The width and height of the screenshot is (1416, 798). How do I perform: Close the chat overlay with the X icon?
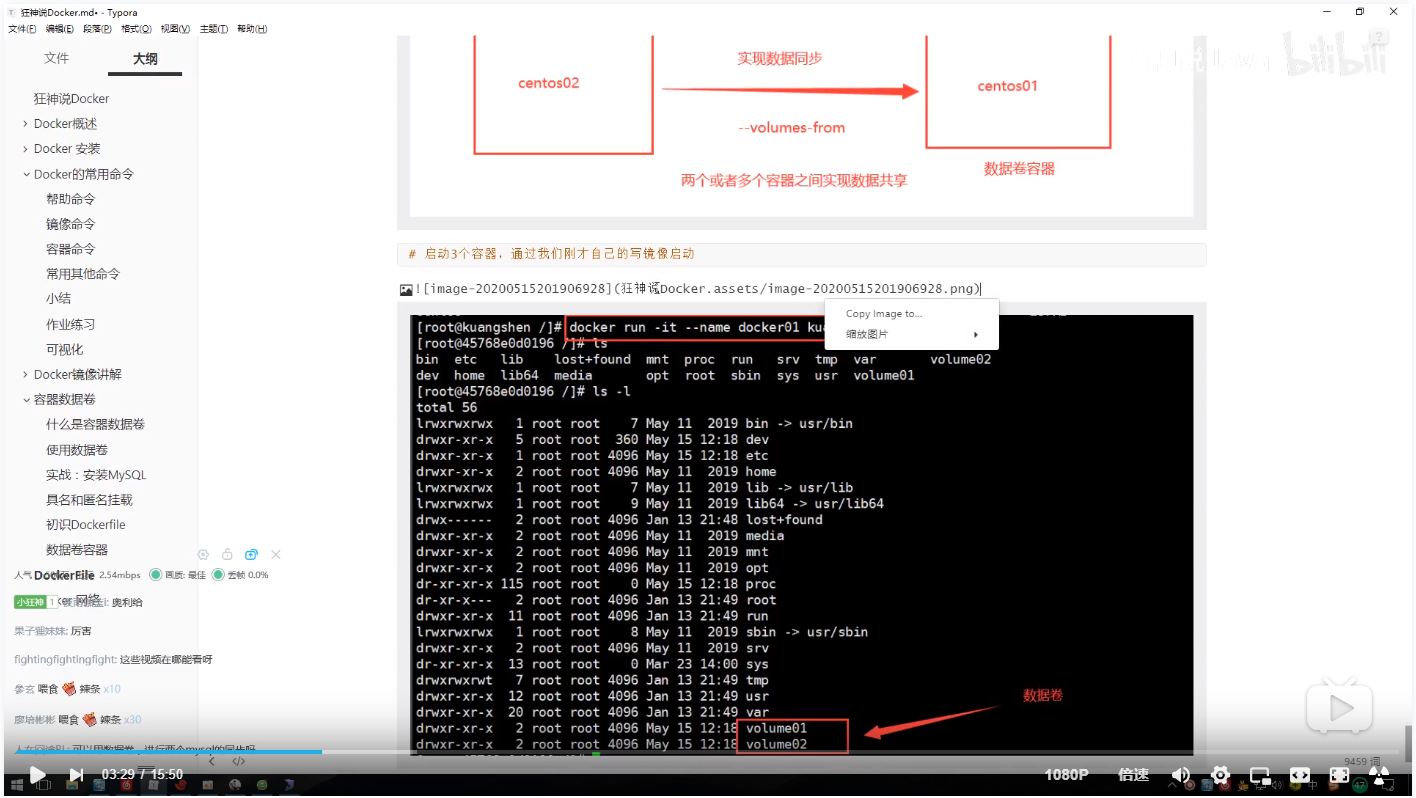click(276, 554)
